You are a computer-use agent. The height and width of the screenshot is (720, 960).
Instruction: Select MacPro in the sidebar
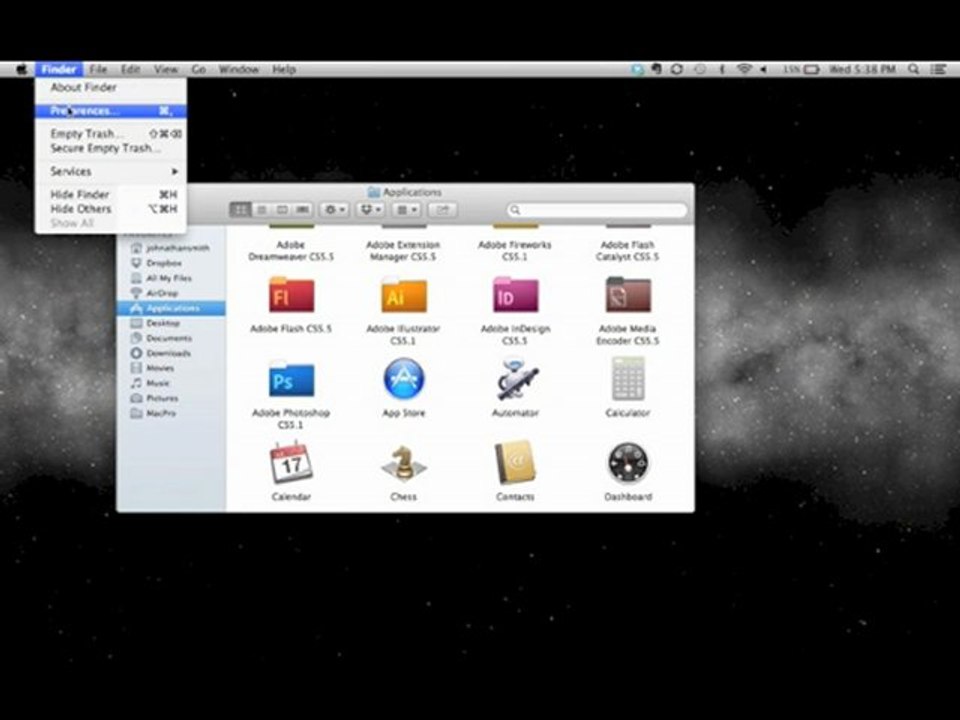(171, 413)
